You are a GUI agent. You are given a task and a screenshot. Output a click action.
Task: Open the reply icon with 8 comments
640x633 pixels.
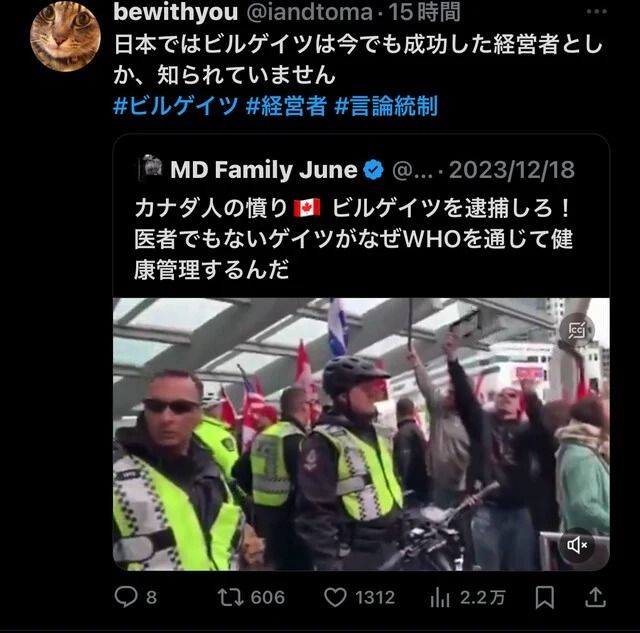pyautogui.click(x=126, y=597)
